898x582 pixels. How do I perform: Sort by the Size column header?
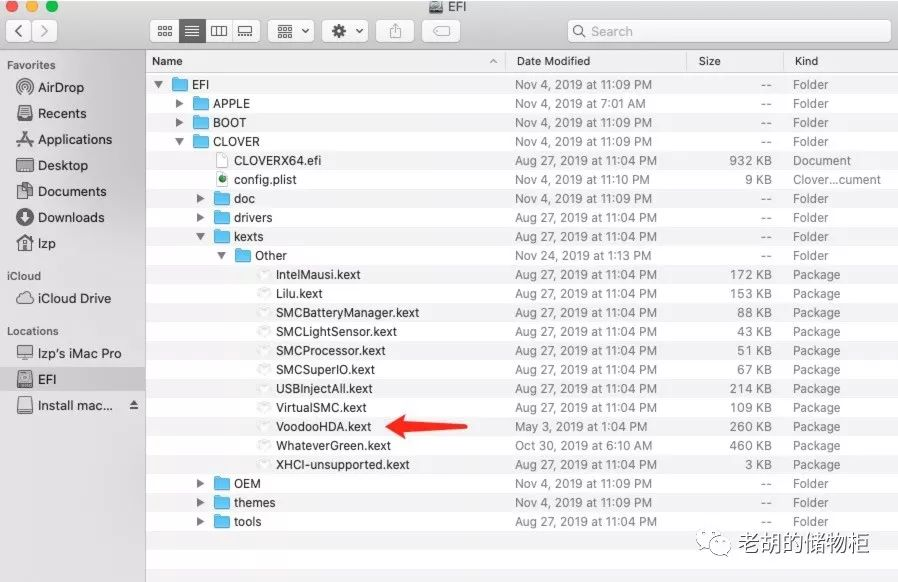pos(735,61)
